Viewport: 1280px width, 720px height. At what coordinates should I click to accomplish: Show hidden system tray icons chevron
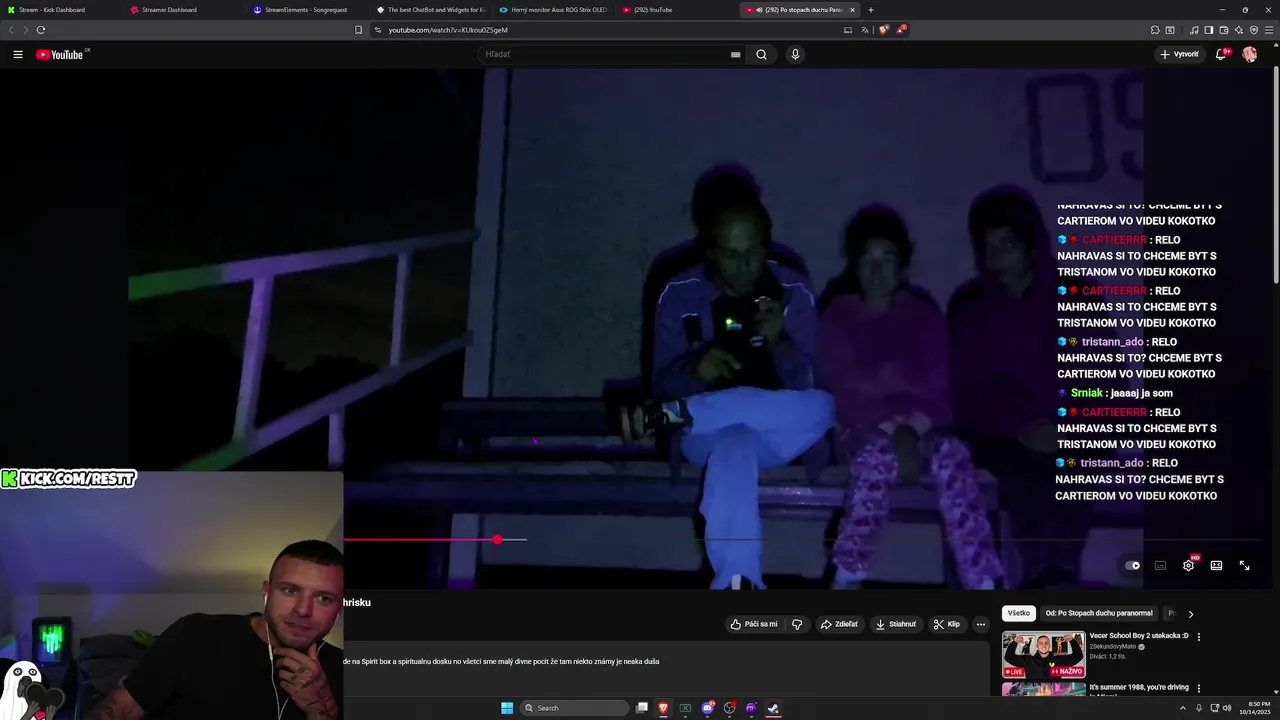pyautogui.click(x=1182, y=708)
